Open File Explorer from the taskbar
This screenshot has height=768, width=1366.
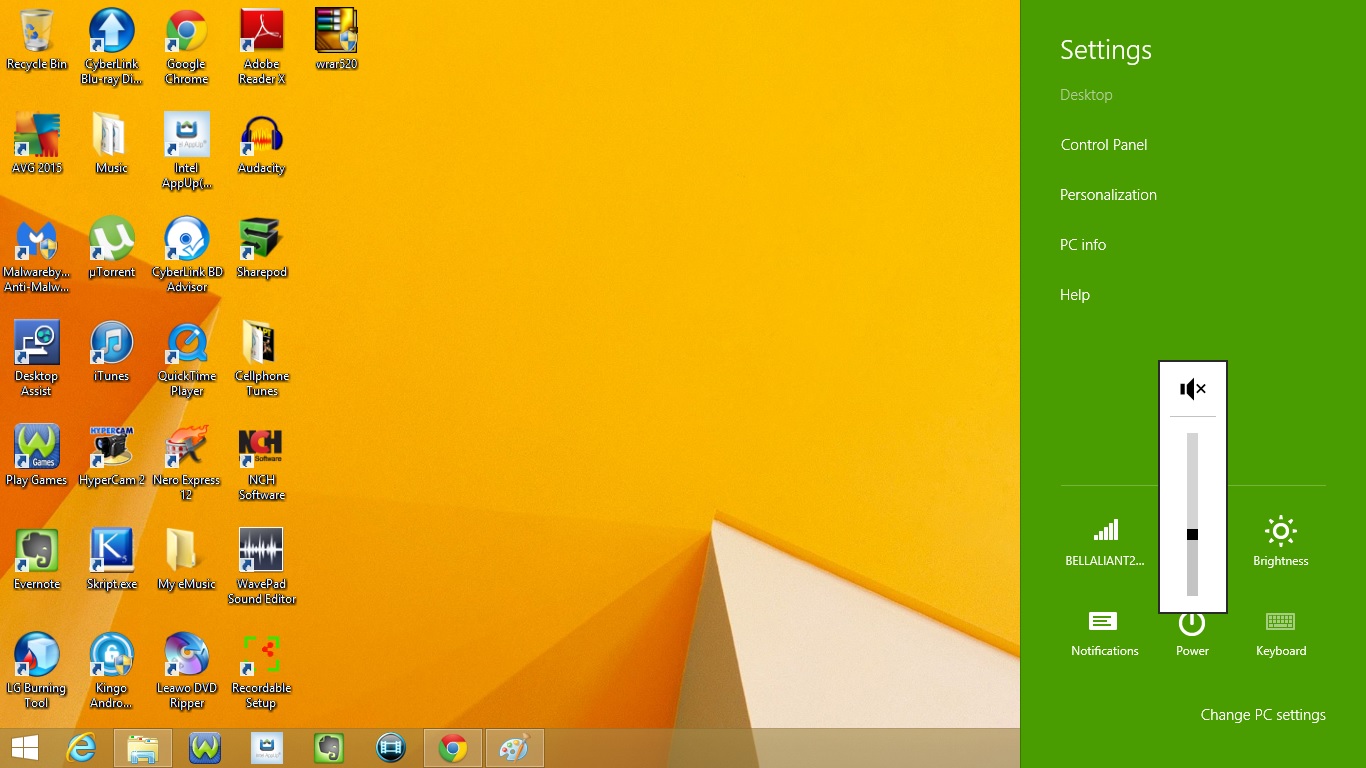(x=143, y=748)
